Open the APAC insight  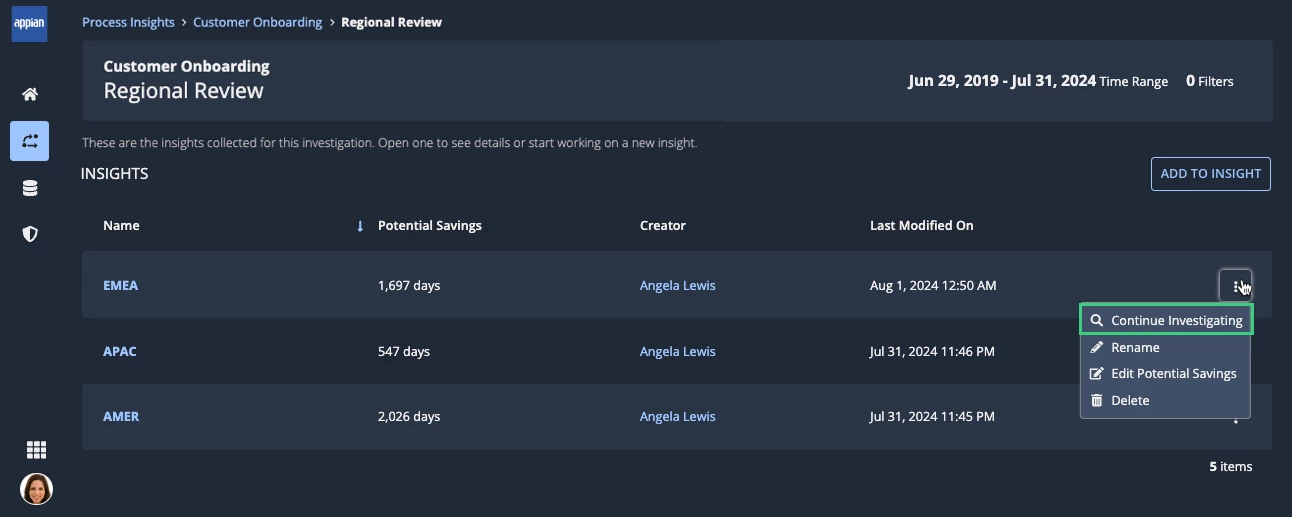120,351
